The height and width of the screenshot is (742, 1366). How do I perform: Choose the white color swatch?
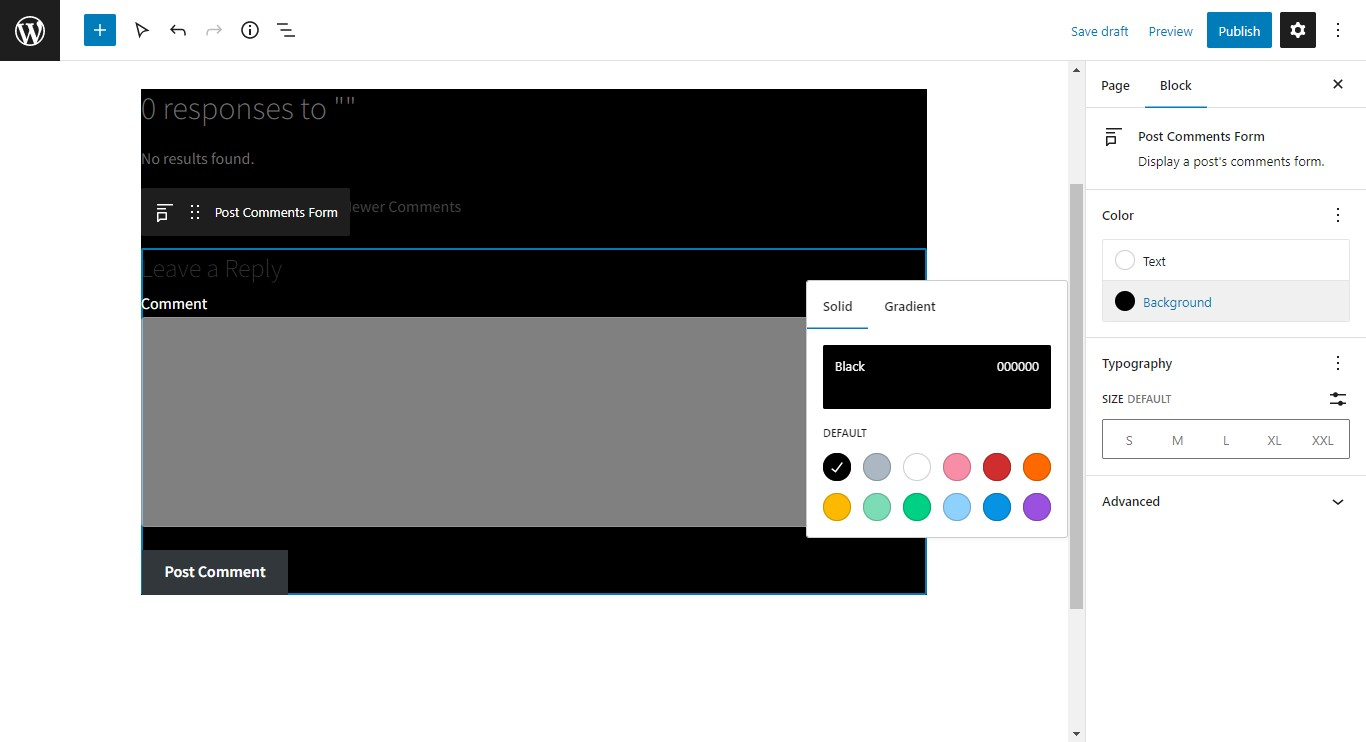917,467
